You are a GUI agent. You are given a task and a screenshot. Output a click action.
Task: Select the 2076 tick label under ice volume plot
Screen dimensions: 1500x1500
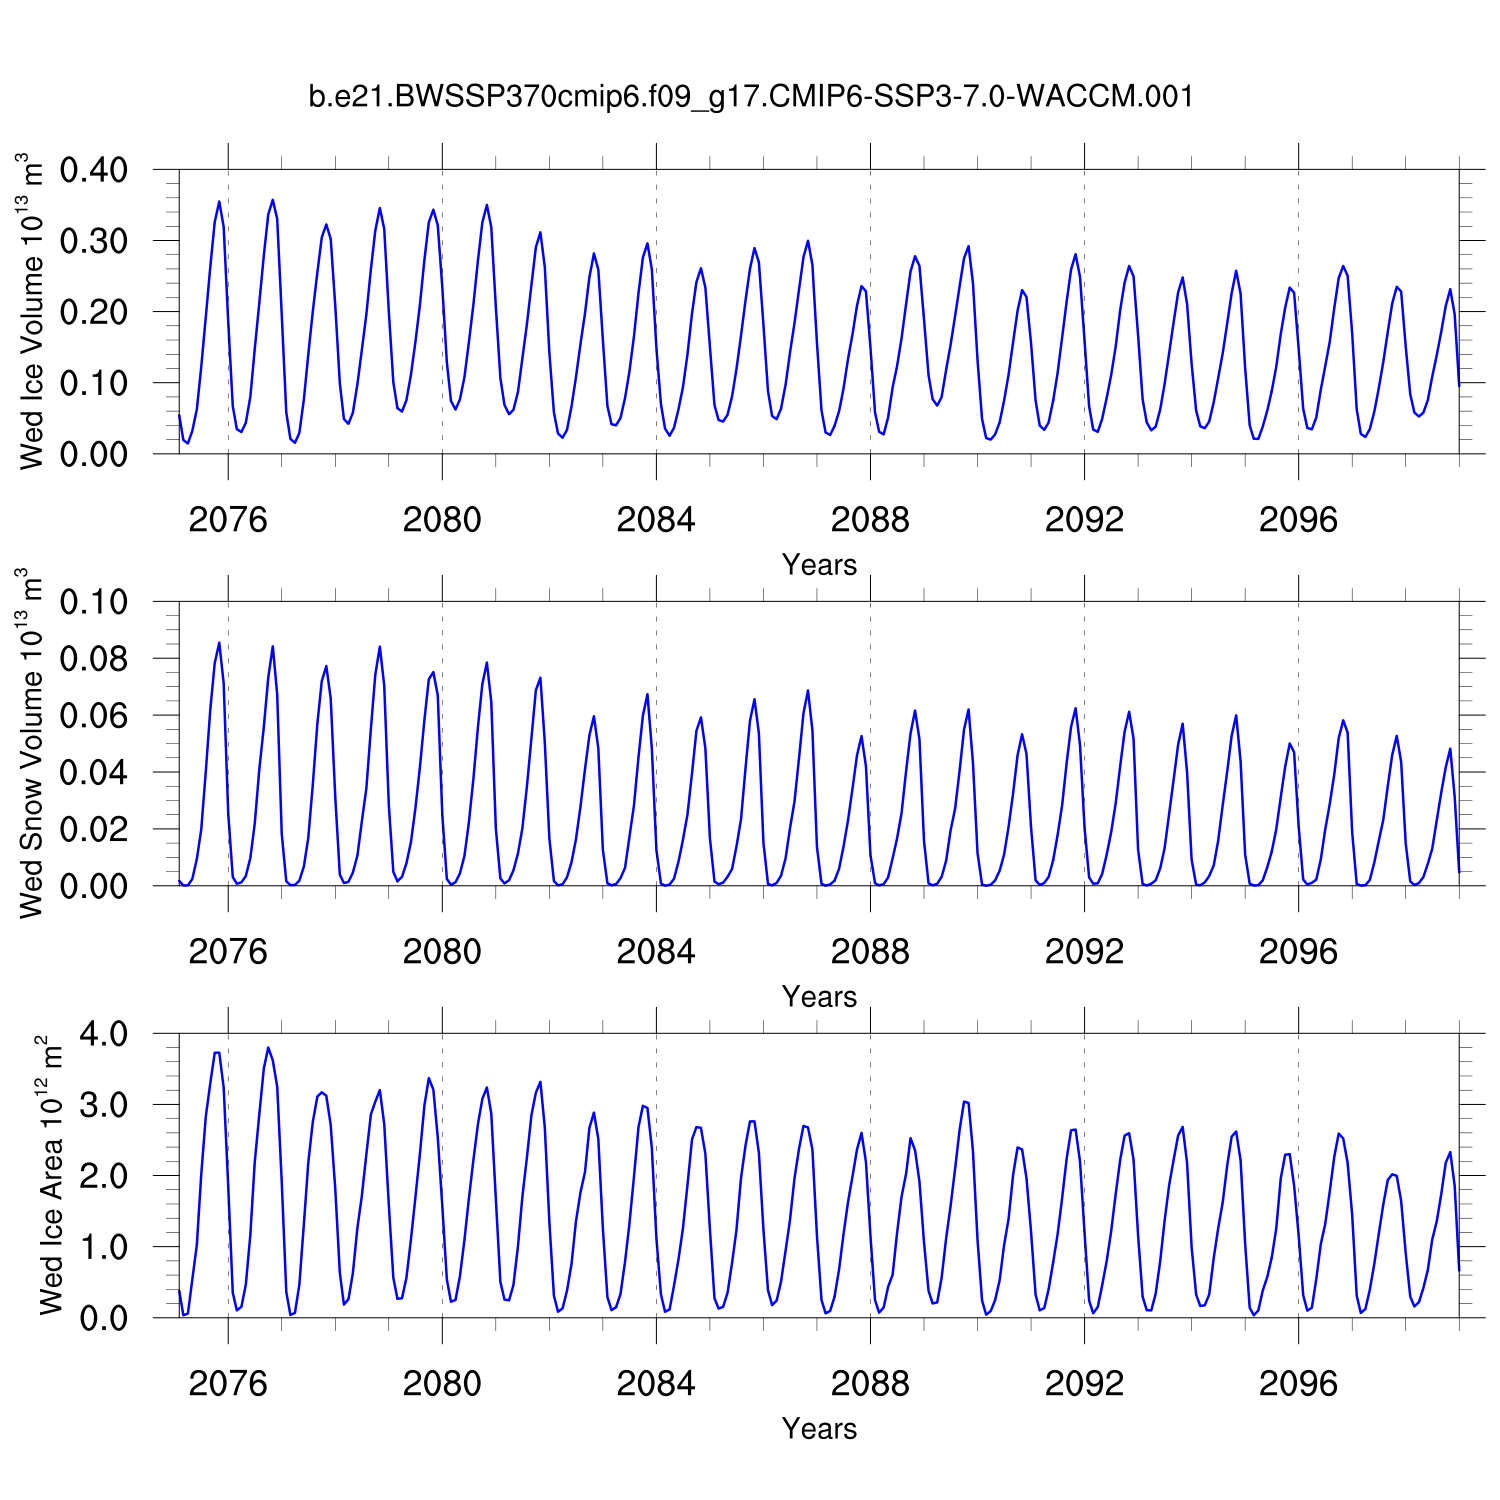point(228,520)
